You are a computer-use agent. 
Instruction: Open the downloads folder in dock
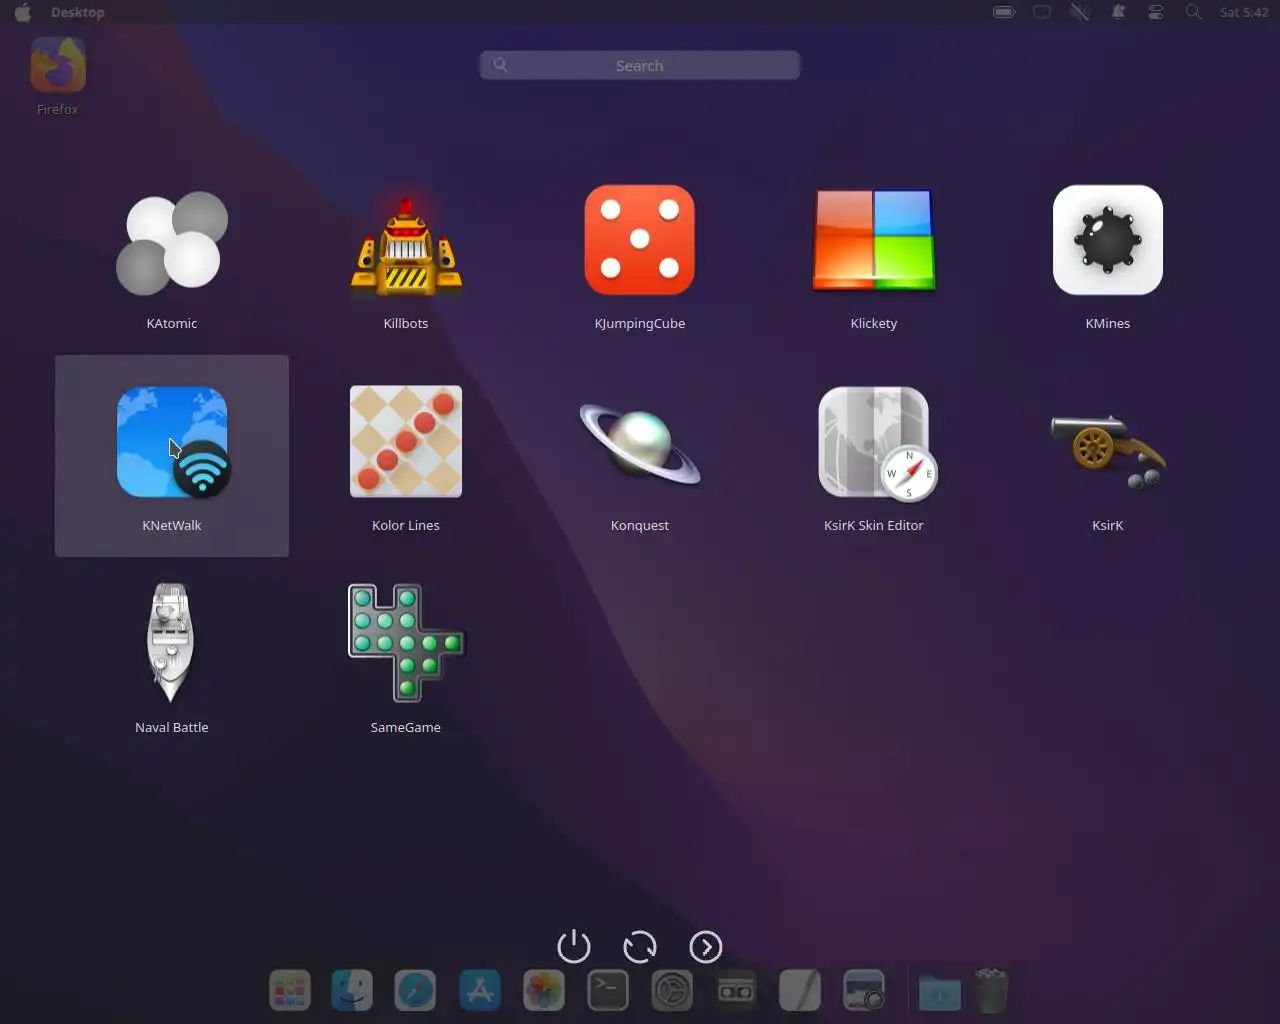click(x=940, y=991)
